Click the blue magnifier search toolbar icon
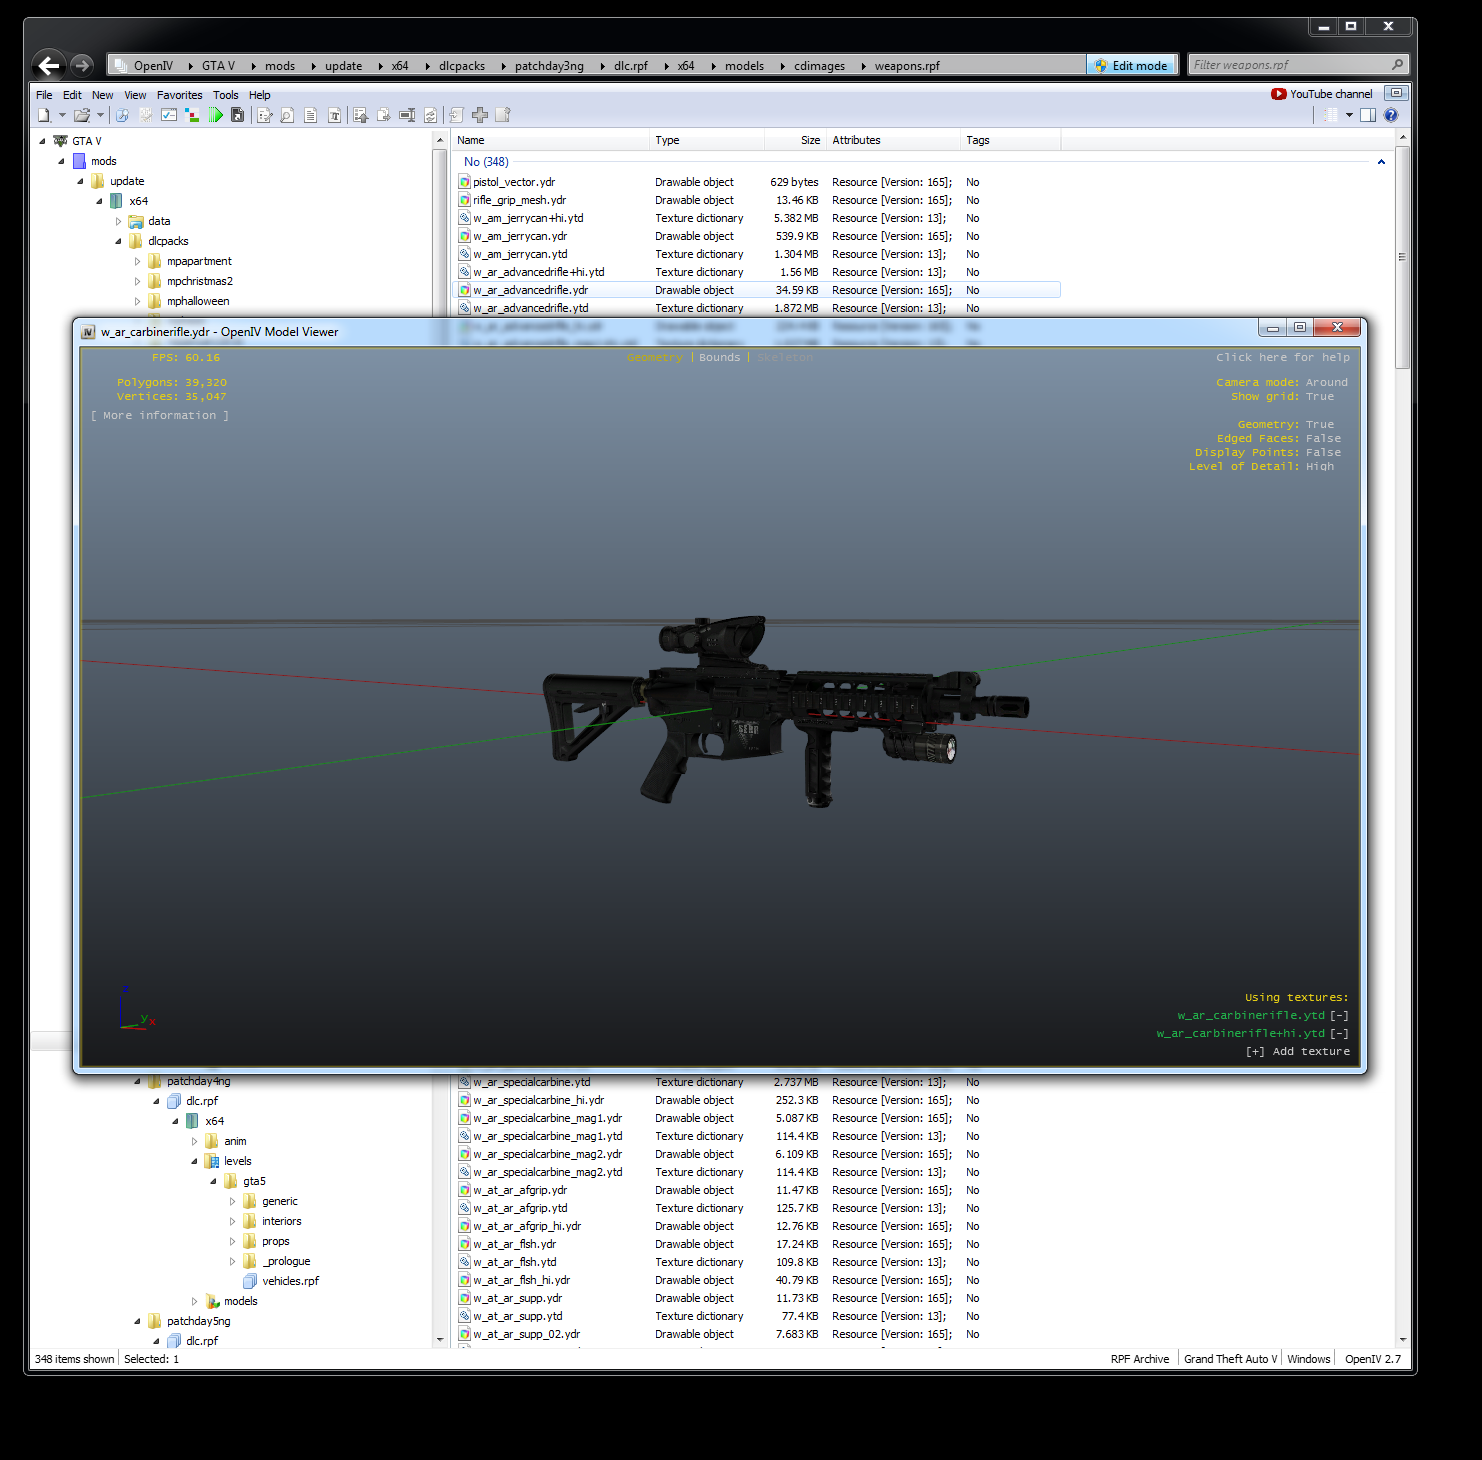The height and width of the screenshot is (1460, 1482). point(122,115)
